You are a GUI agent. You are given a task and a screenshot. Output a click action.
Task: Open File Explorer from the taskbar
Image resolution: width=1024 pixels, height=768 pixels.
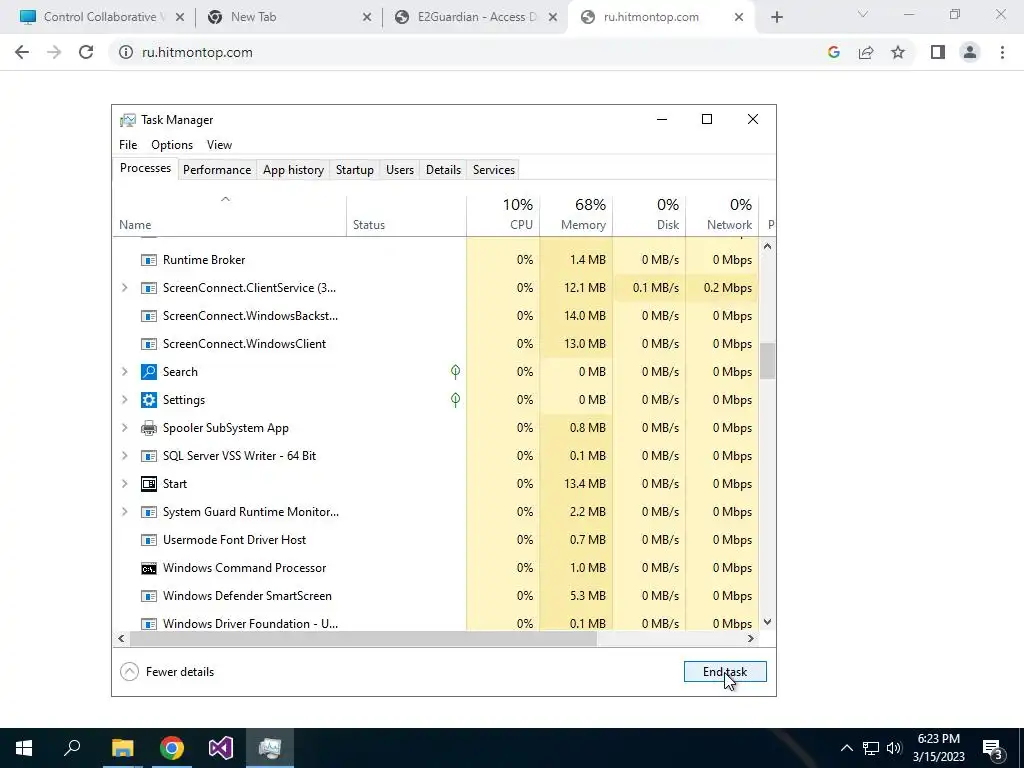122,748
